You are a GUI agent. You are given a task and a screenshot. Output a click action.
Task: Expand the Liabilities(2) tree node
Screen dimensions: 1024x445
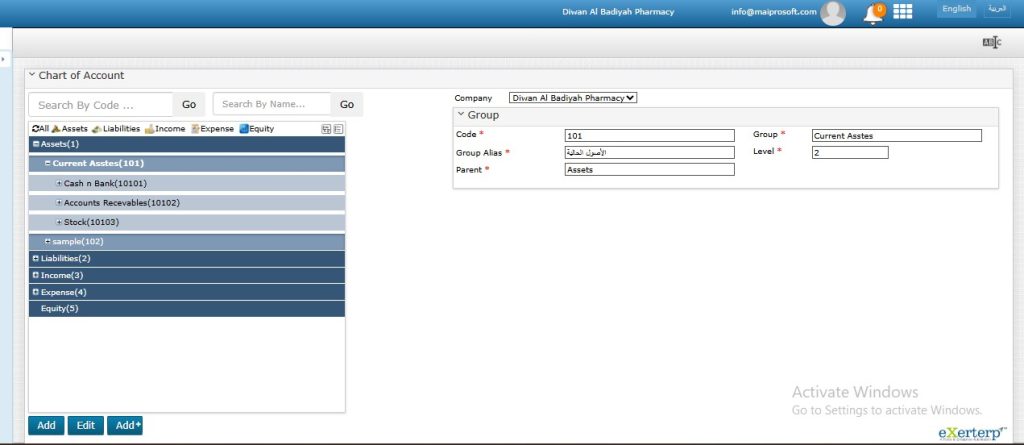[36, 258]
